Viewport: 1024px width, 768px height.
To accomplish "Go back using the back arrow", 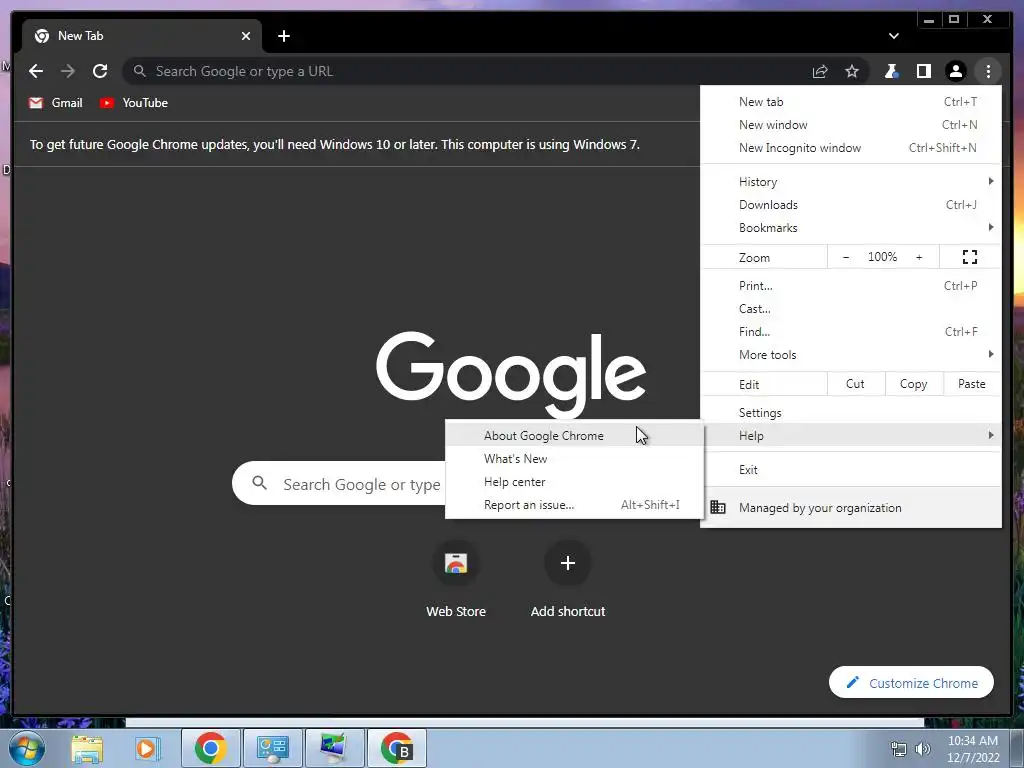I will click(36, 71).
